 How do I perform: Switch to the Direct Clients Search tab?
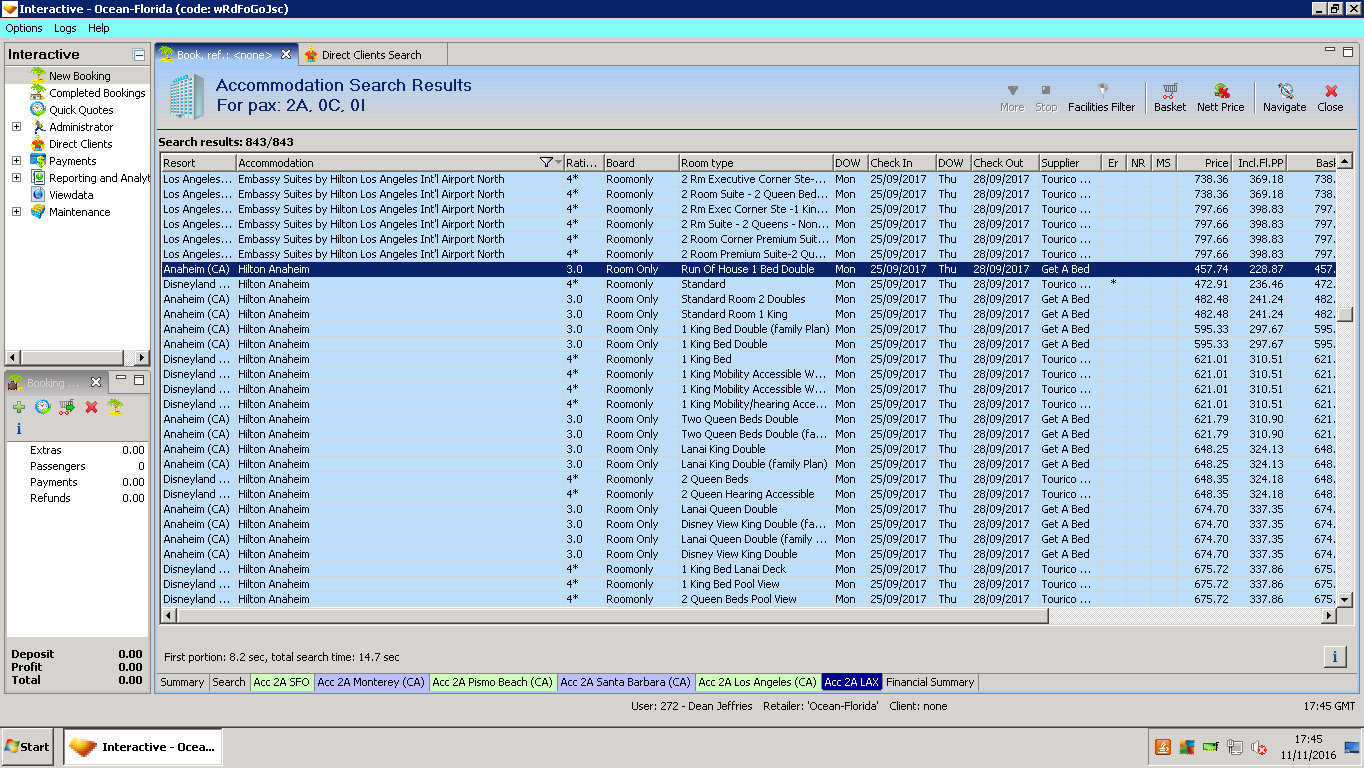pos(370,55)
